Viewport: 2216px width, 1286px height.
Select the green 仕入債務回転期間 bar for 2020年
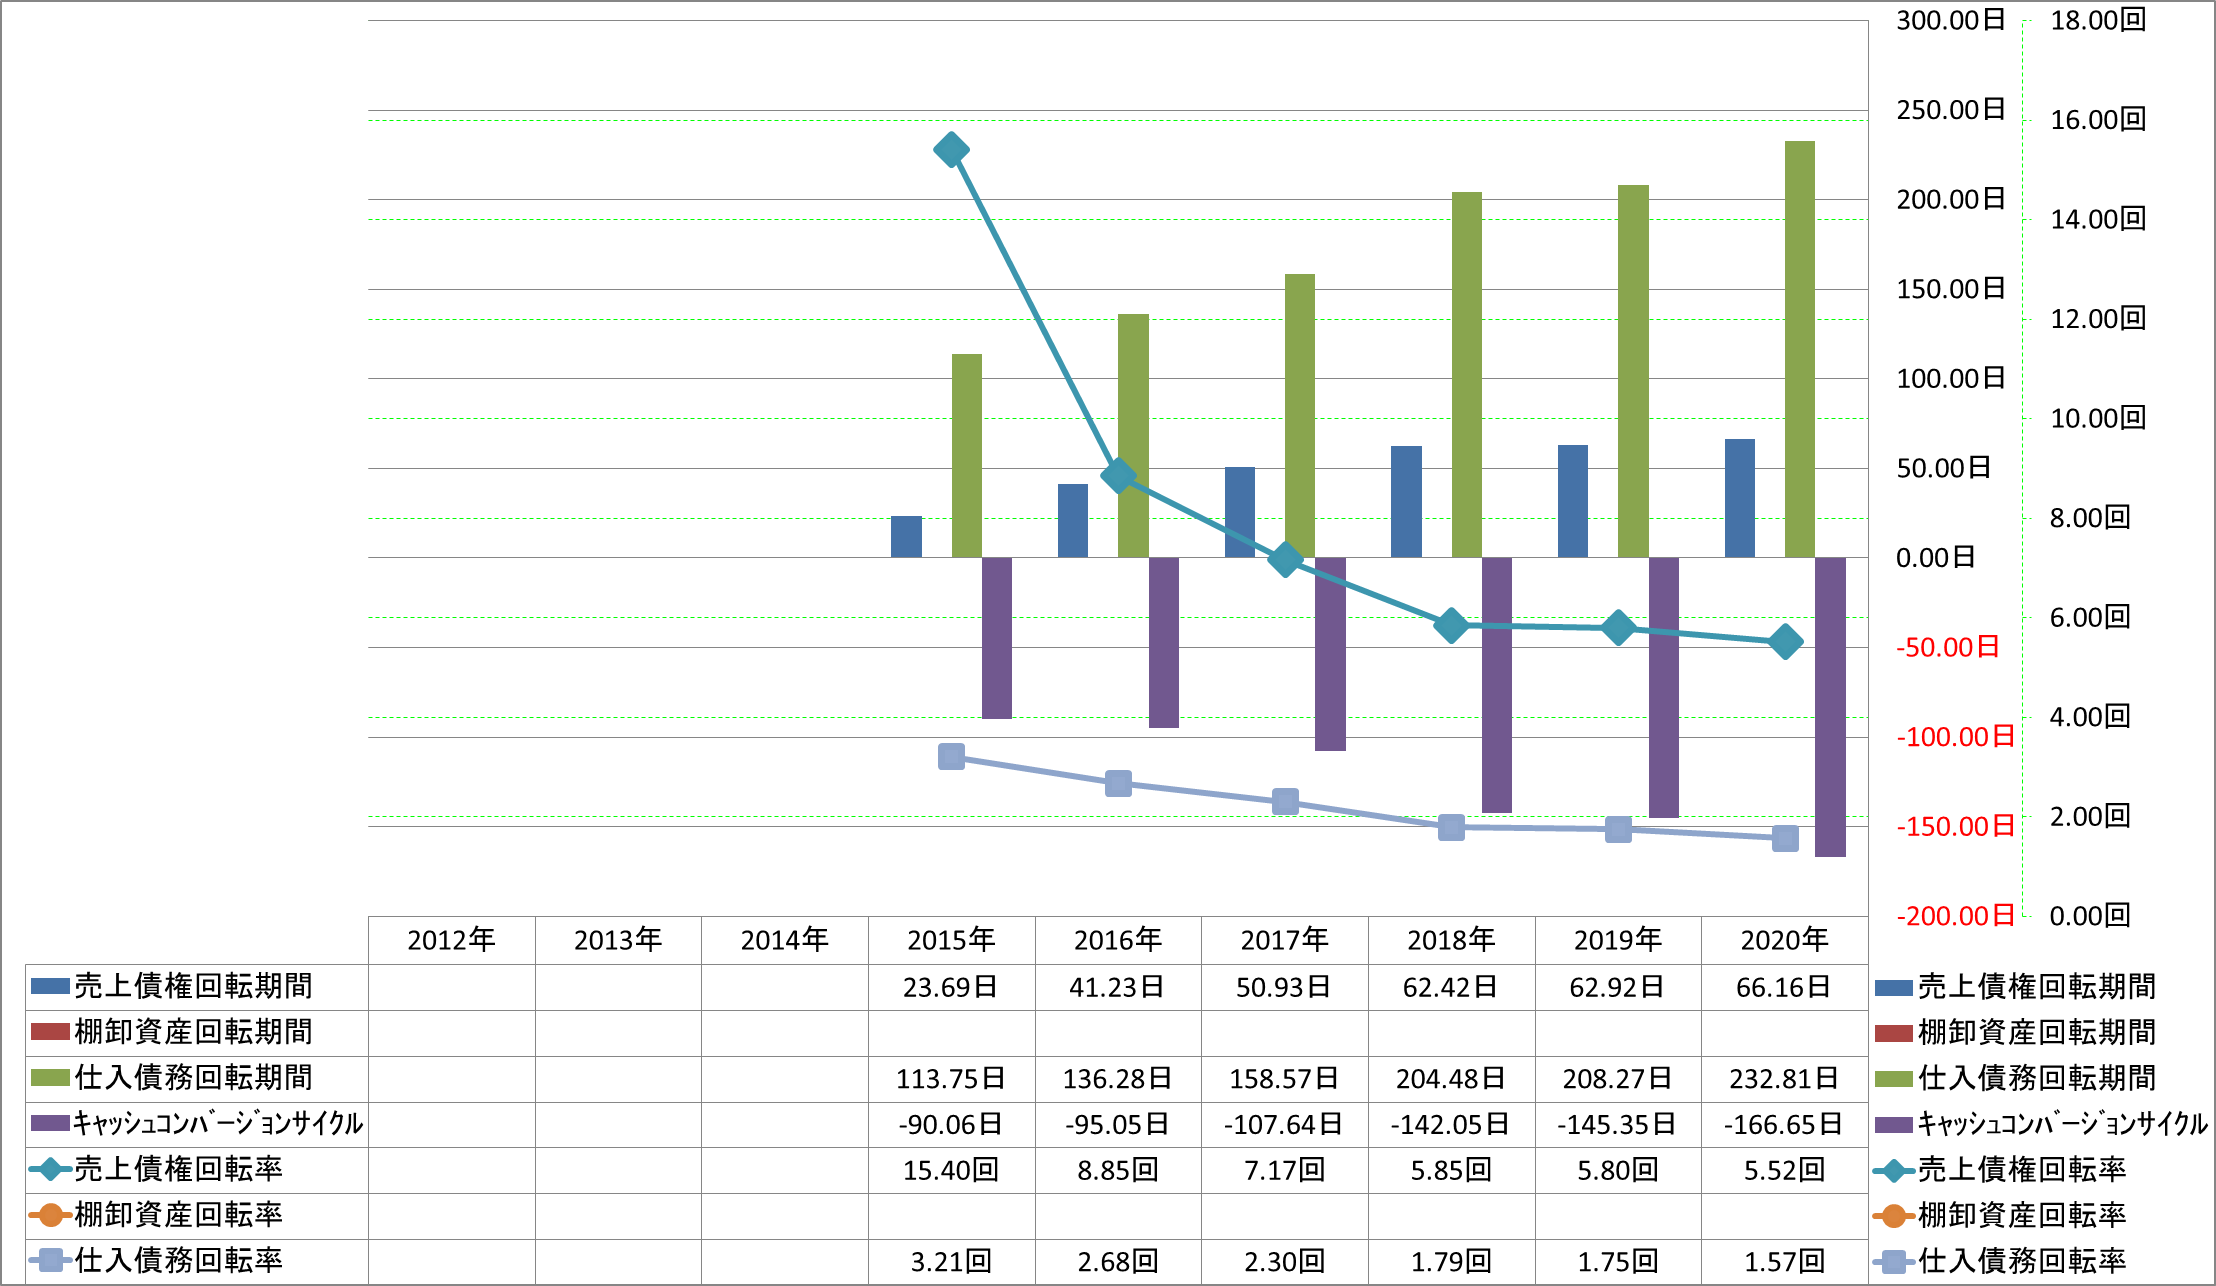tap(1800, 349)
